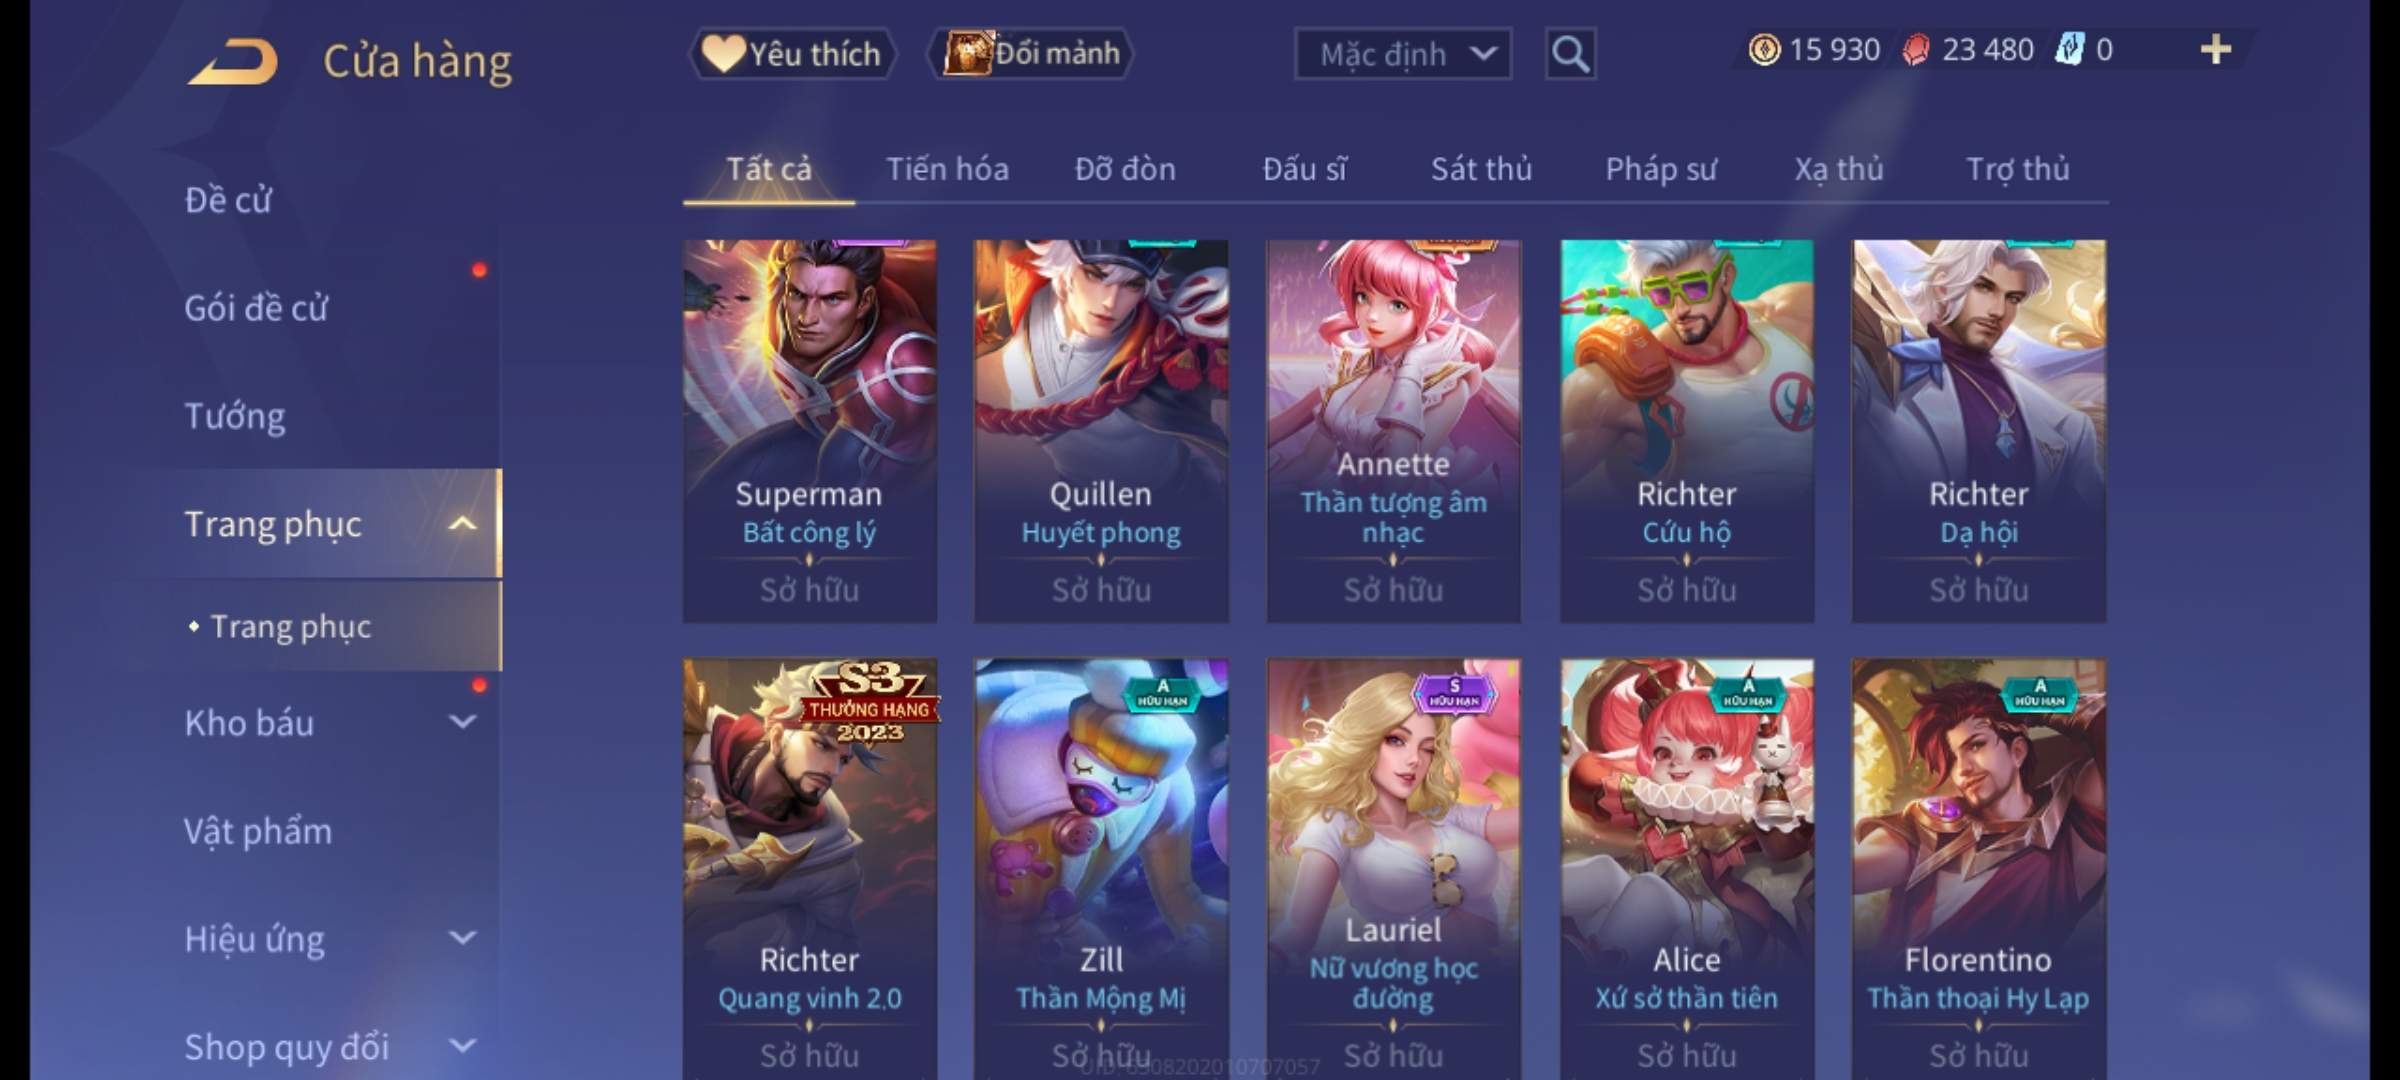Screen dimensions: 2400x1080
Task: Open the Tướng sidebar entry
Action: click(235, 416)
